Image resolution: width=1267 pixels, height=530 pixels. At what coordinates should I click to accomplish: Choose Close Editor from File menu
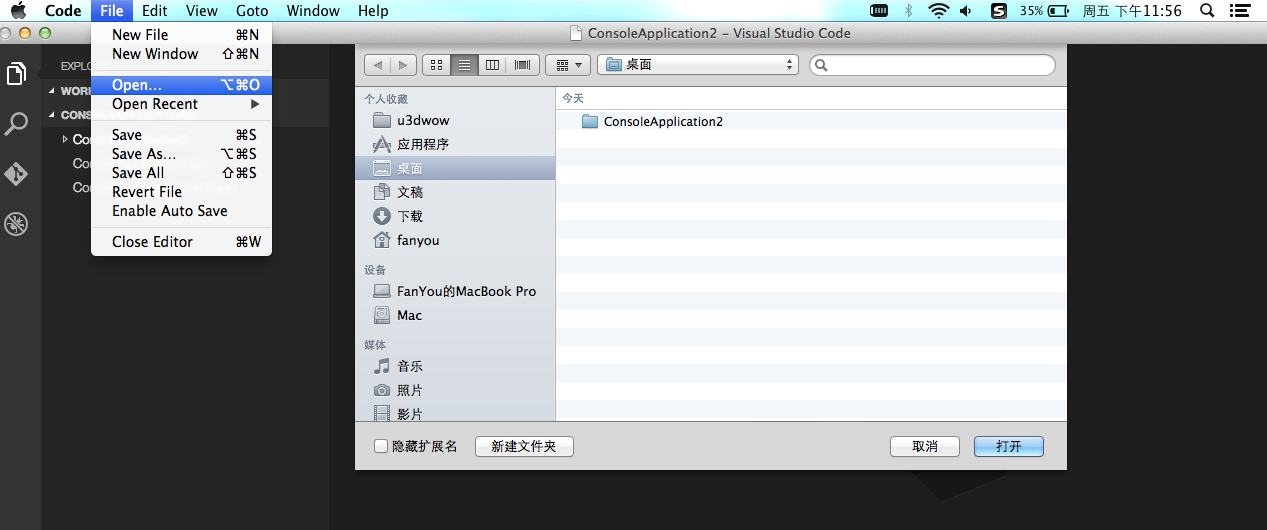pos(181,241)
